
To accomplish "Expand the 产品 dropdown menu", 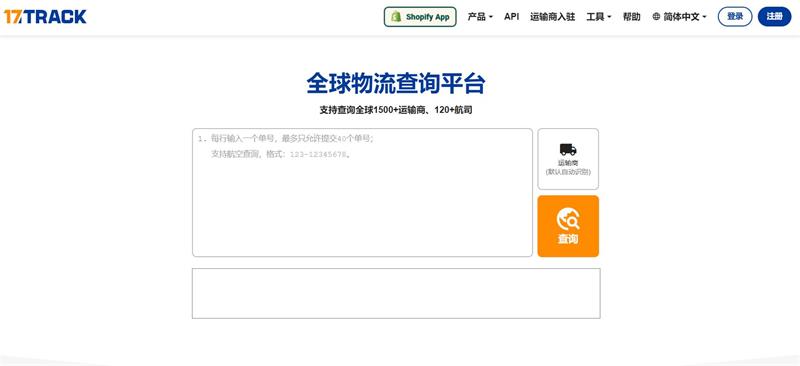I will [x=480, y=17].
